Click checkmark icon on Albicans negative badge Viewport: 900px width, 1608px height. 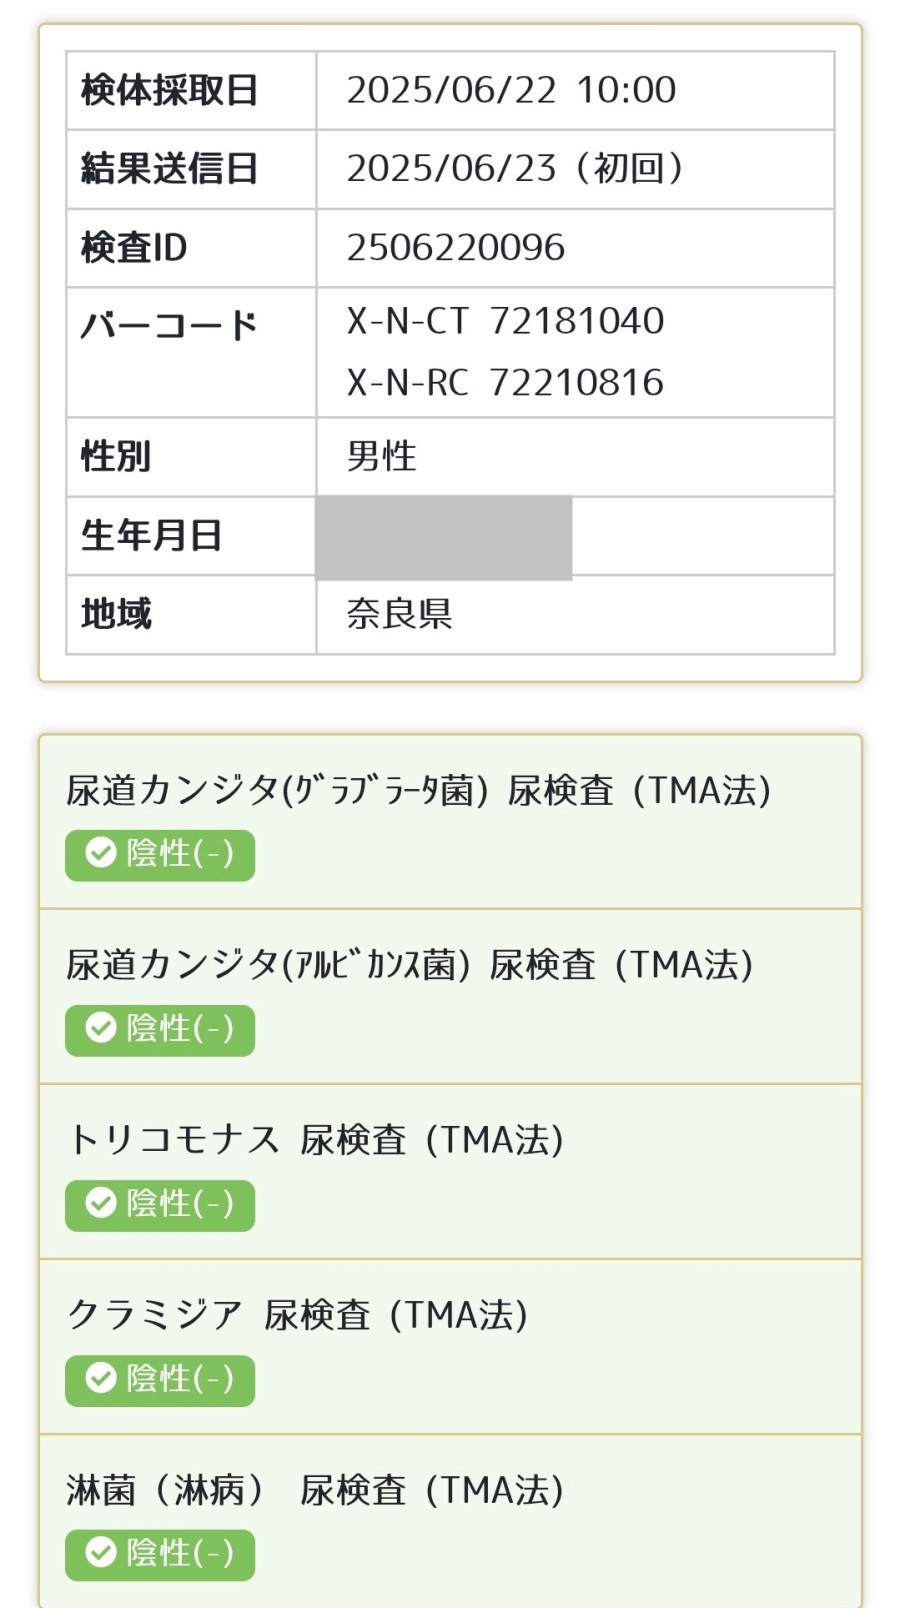click(100, 1028)
